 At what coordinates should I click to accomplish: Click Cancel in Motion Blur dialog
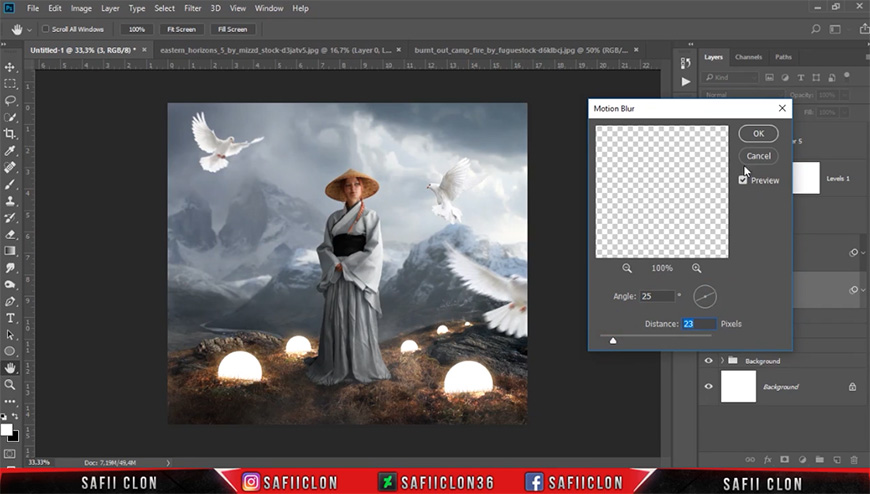758,156
